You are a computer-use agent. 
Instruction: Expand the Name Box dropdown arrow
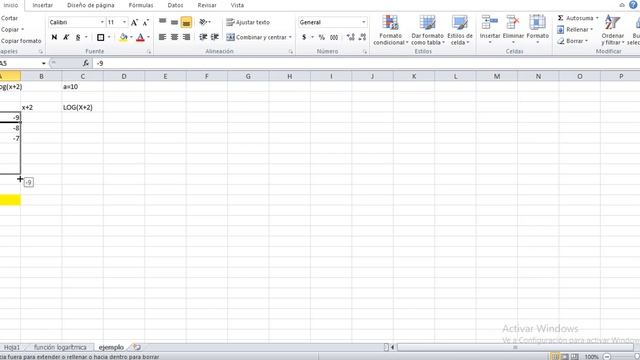[43, 63]
